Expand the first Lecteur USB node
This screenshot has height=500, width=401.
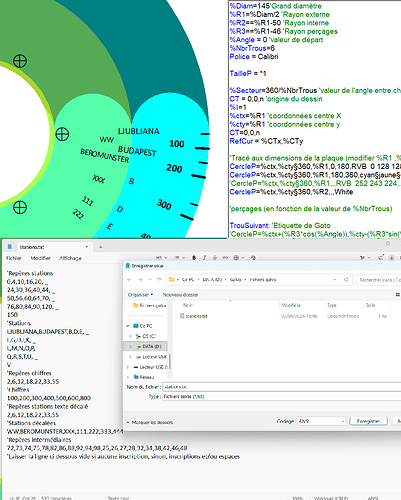coord(130,357)
